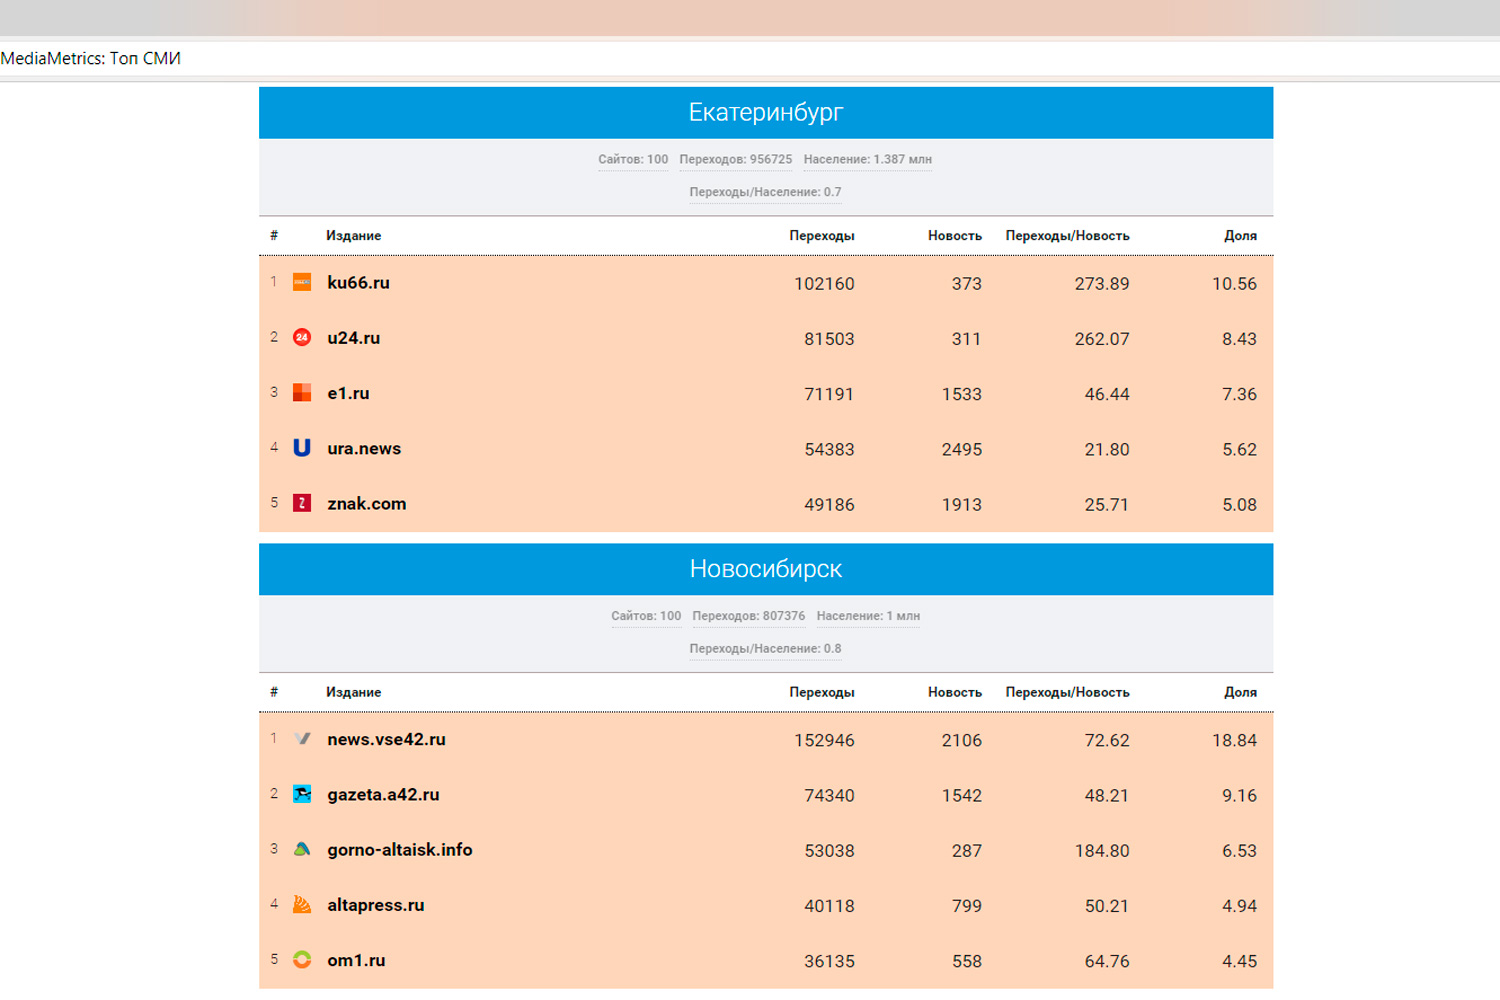Click the Новосибирск section header

(x=765, y=569)
